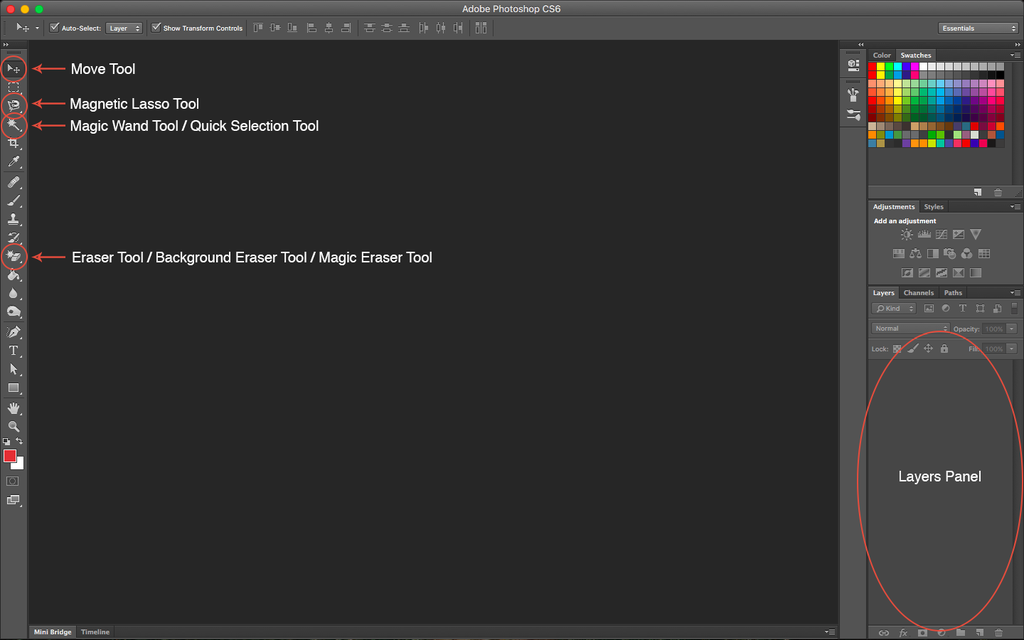Open the Auto-Select Layer dropdown

pos(124,27)
